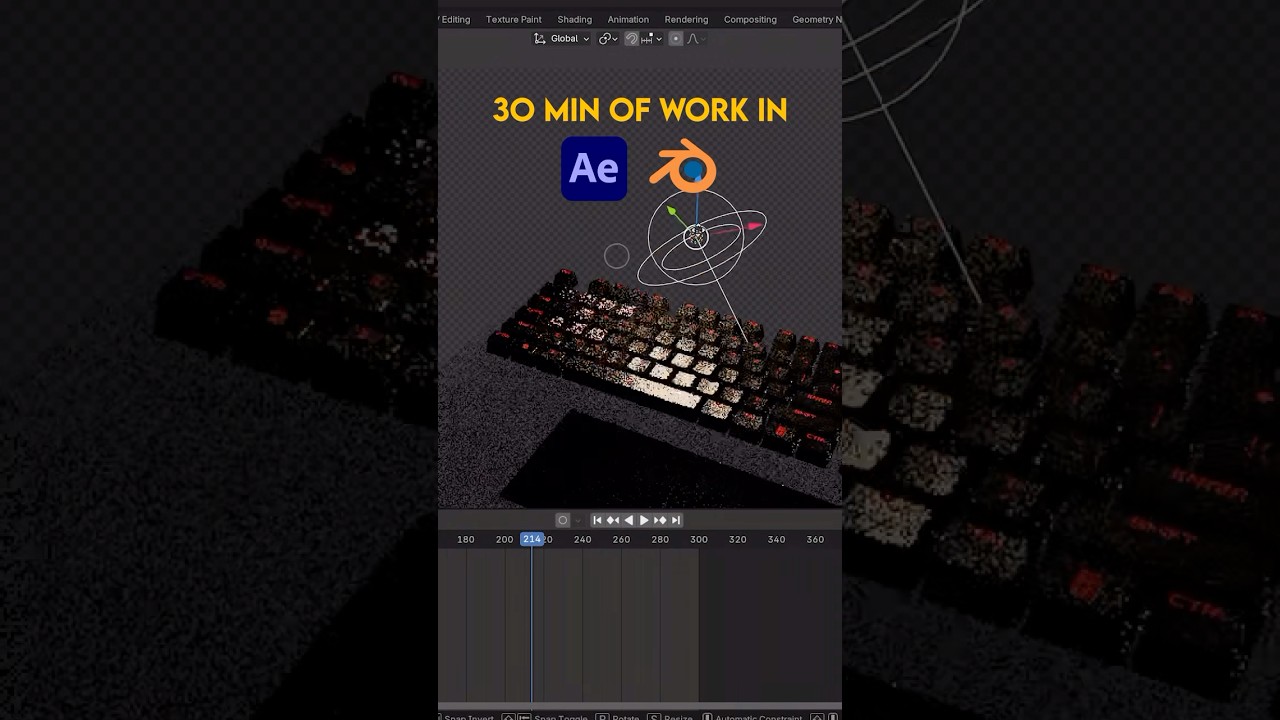This screenshot has width=1280, height=720.
Task: Click frame 280 on the timeline ruler
Action: (x=660, y=539)
